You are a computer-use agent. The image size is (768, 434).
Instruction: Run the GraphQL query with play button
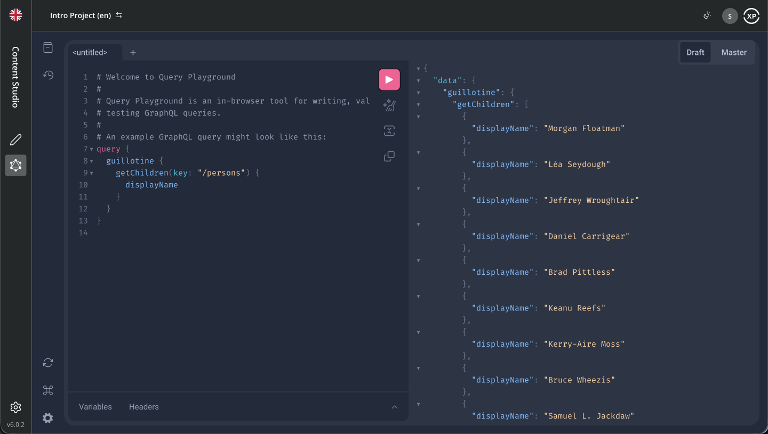click(x=389, y=79)
